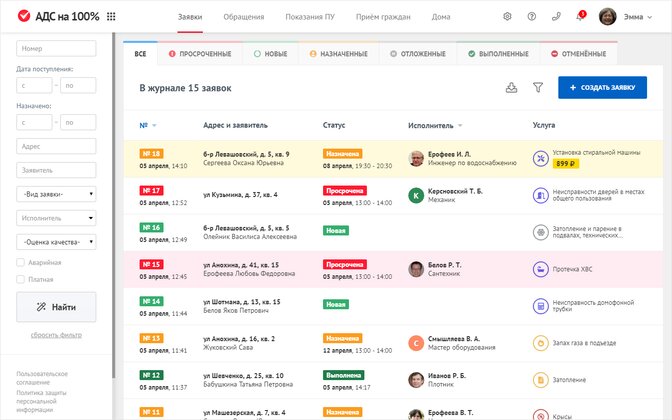Click the download journal icon

pyautogui.click(x=512, y=88)
